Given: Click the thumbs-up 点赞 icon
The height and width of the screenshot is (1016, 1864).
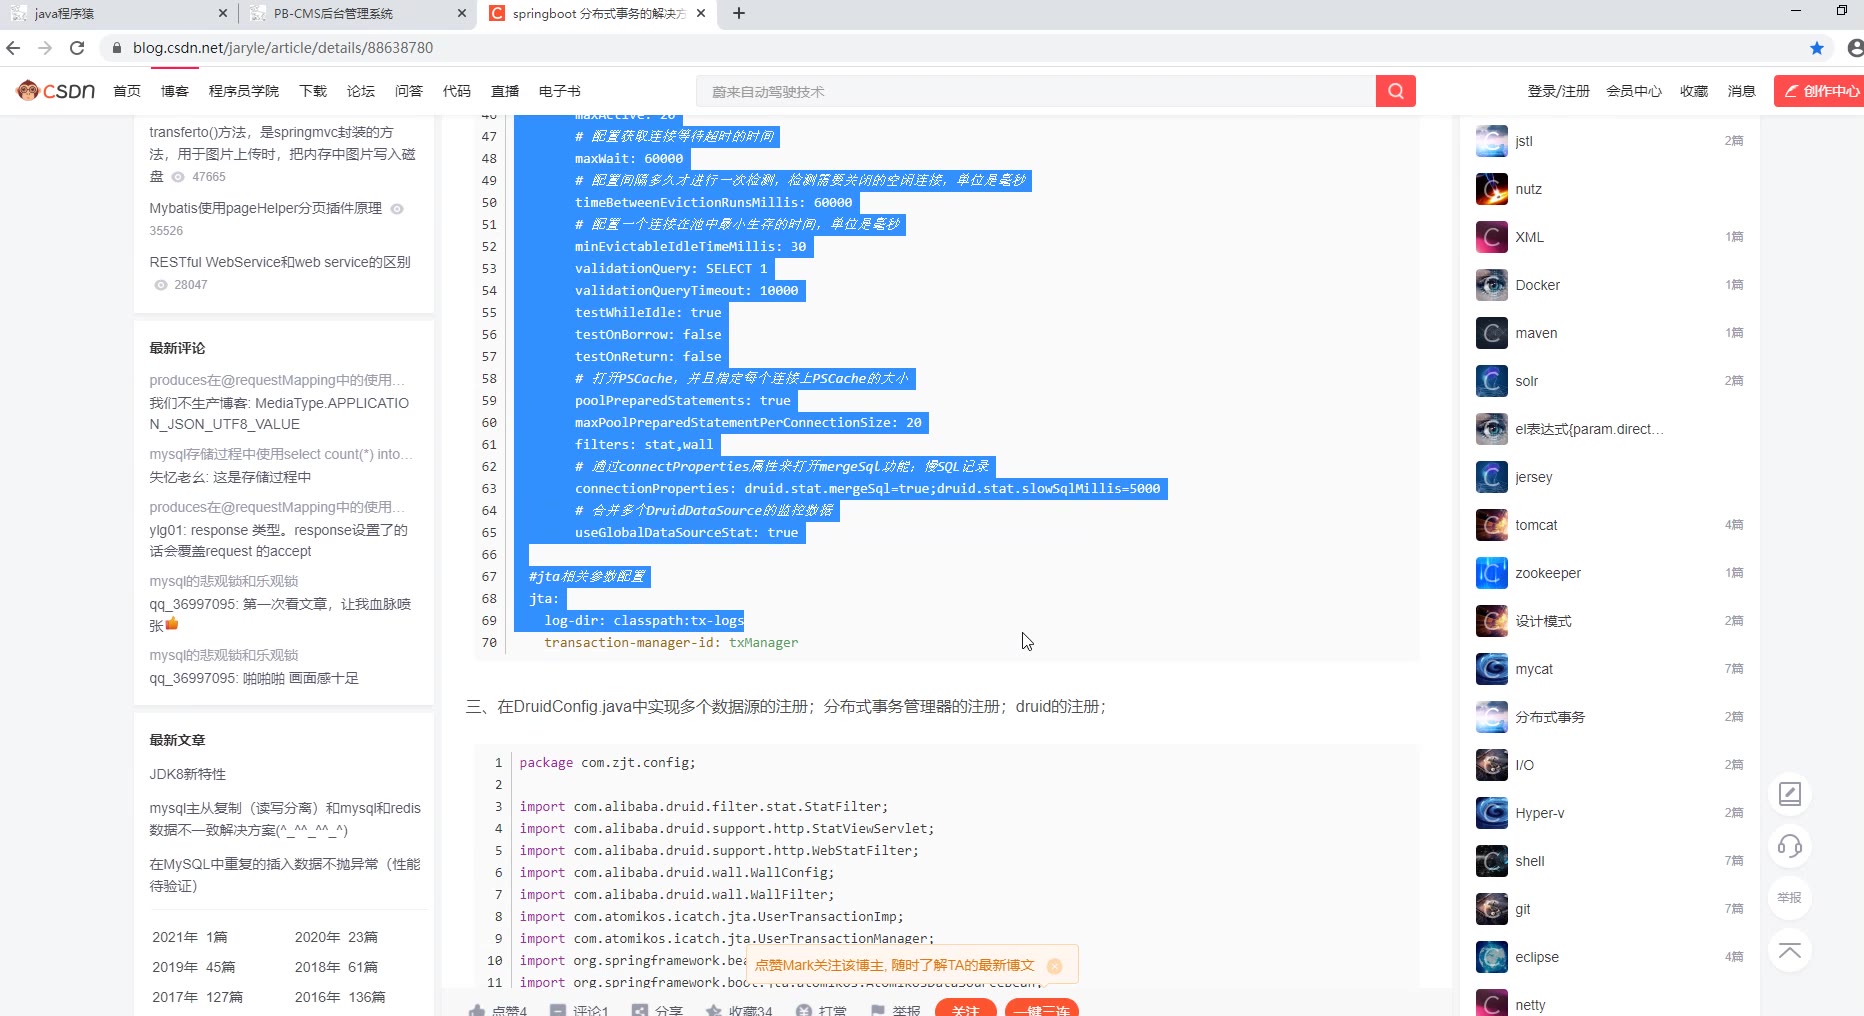Looking at the screenshot, I should (477, 1010).
